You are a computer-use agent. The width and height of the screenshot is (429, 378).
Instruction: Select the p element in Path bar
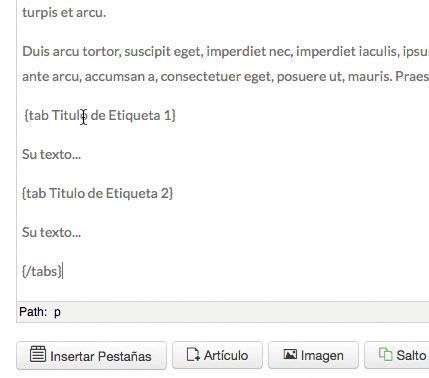pyautogui.click(x=57, y=312)
